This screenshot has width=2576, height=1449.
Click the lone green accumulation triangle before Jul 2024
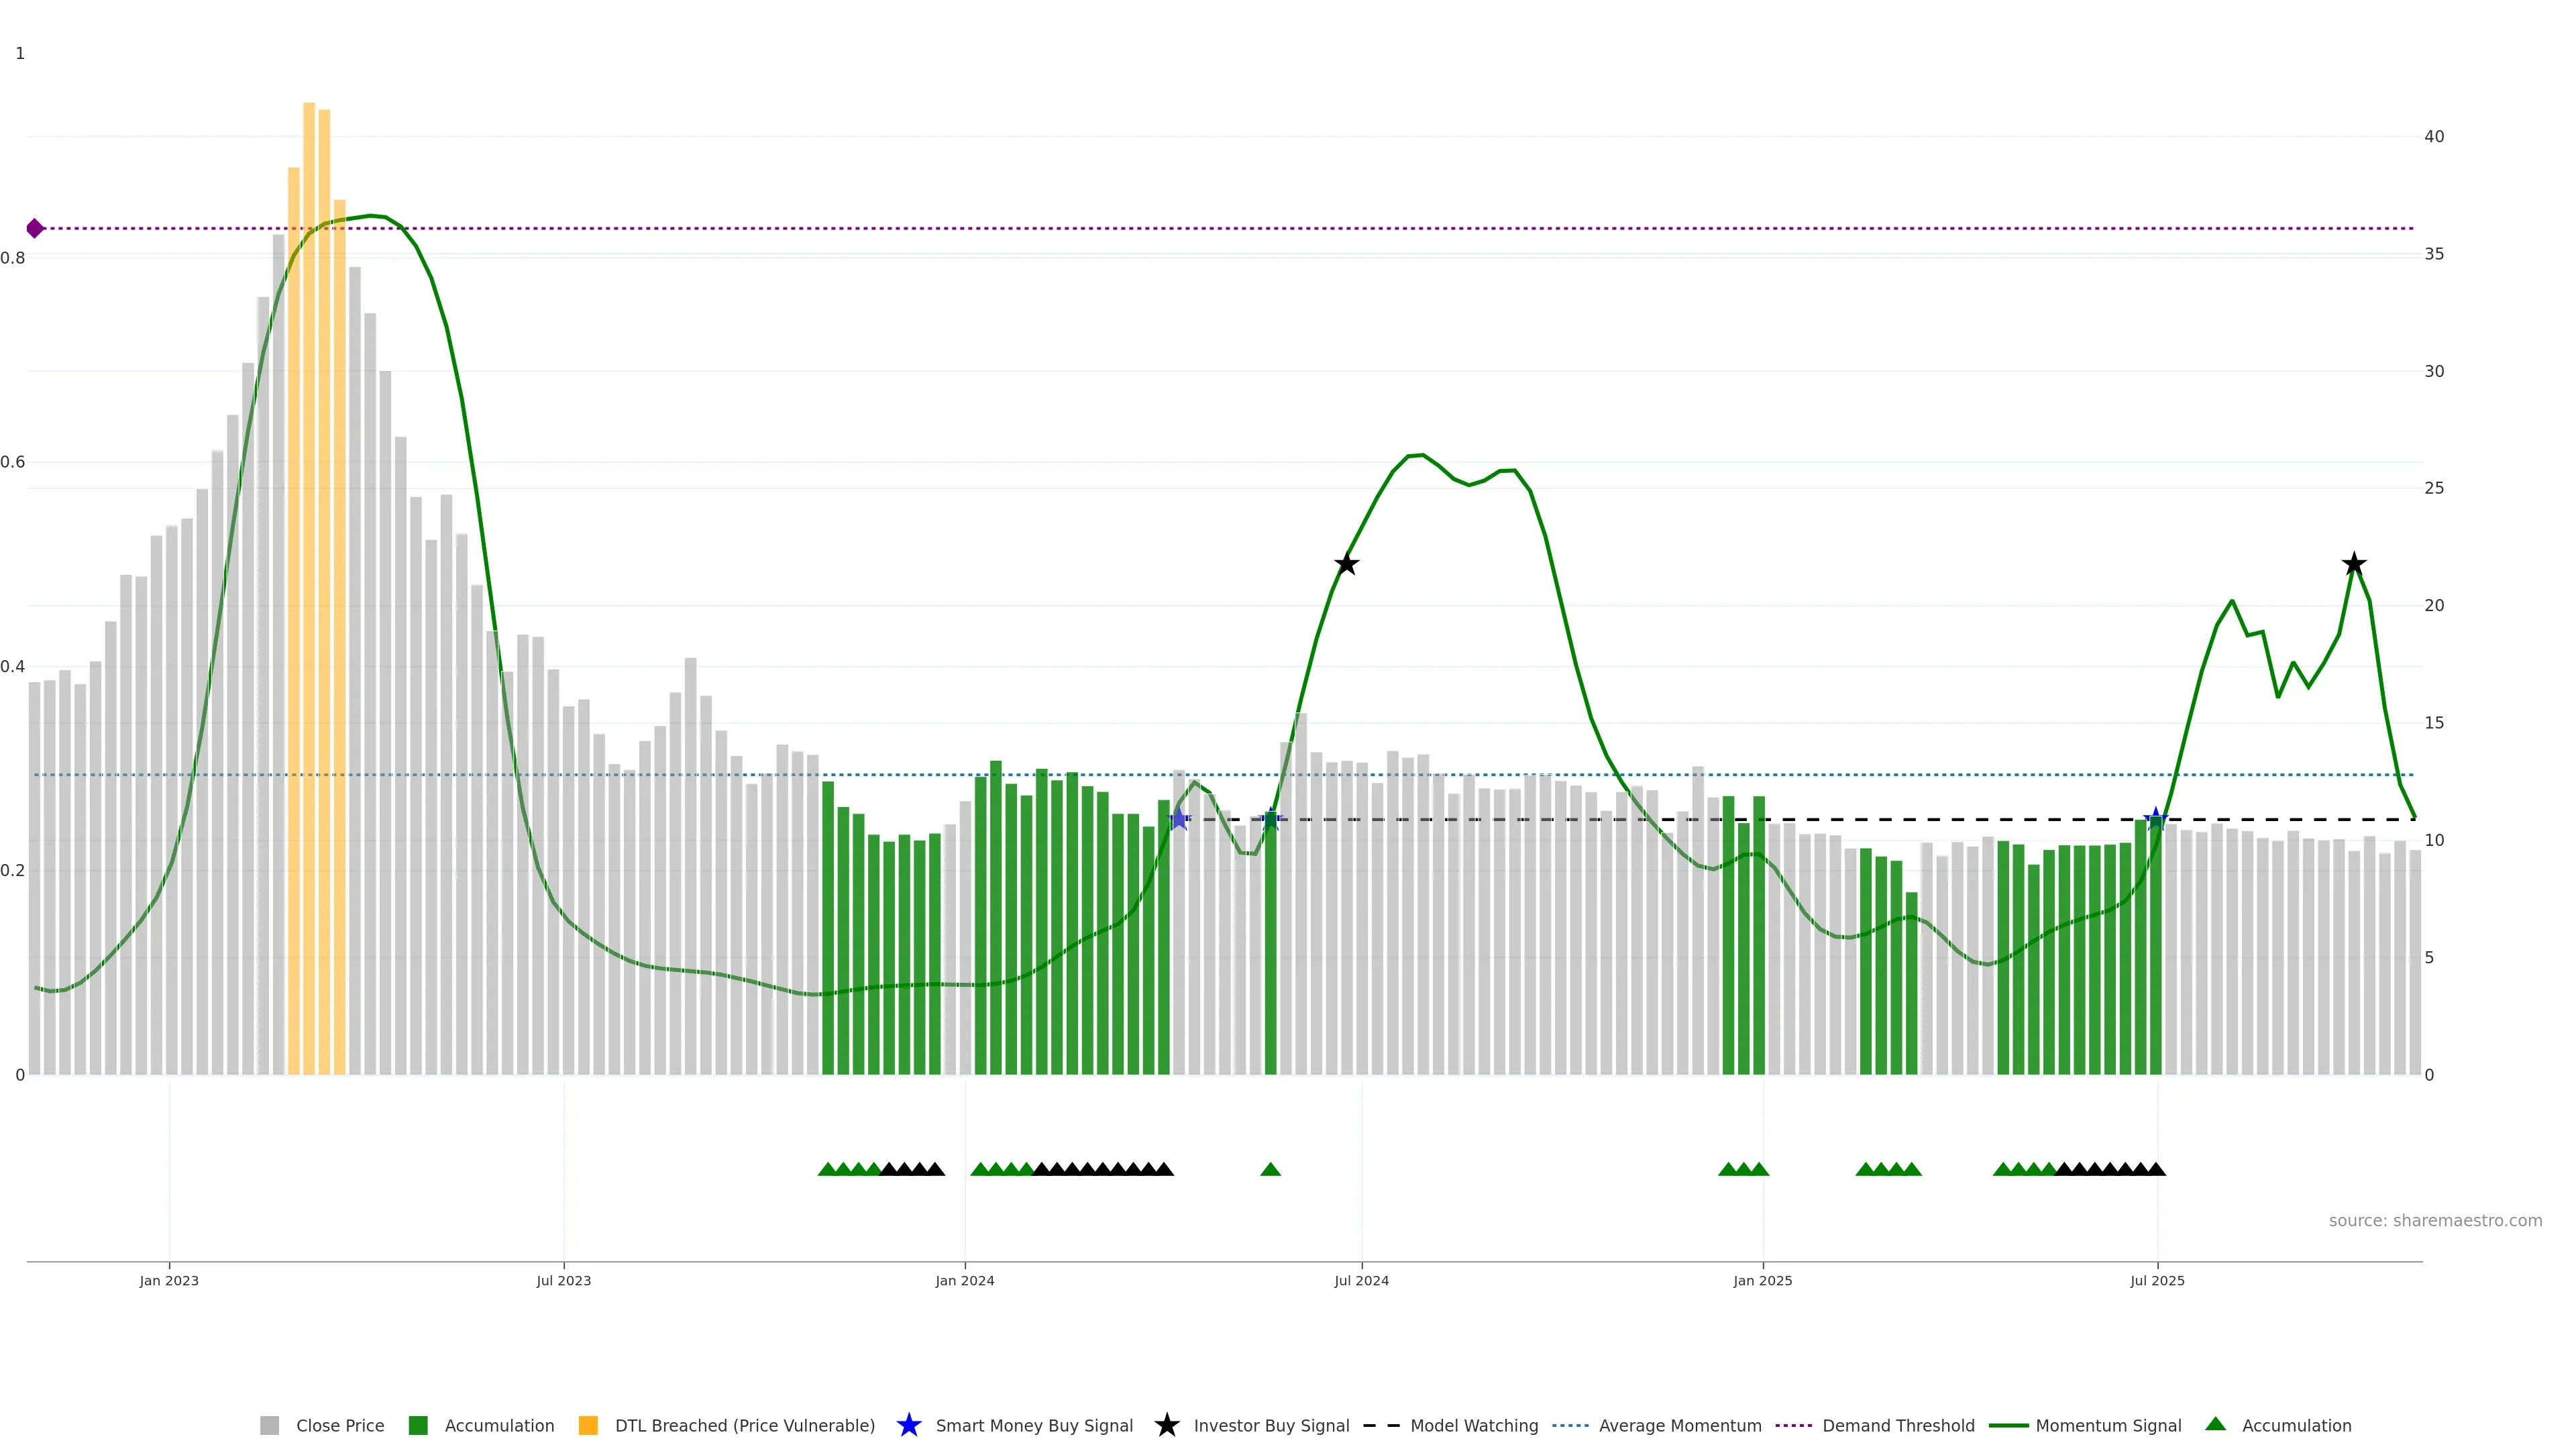coord(1270,1169)
